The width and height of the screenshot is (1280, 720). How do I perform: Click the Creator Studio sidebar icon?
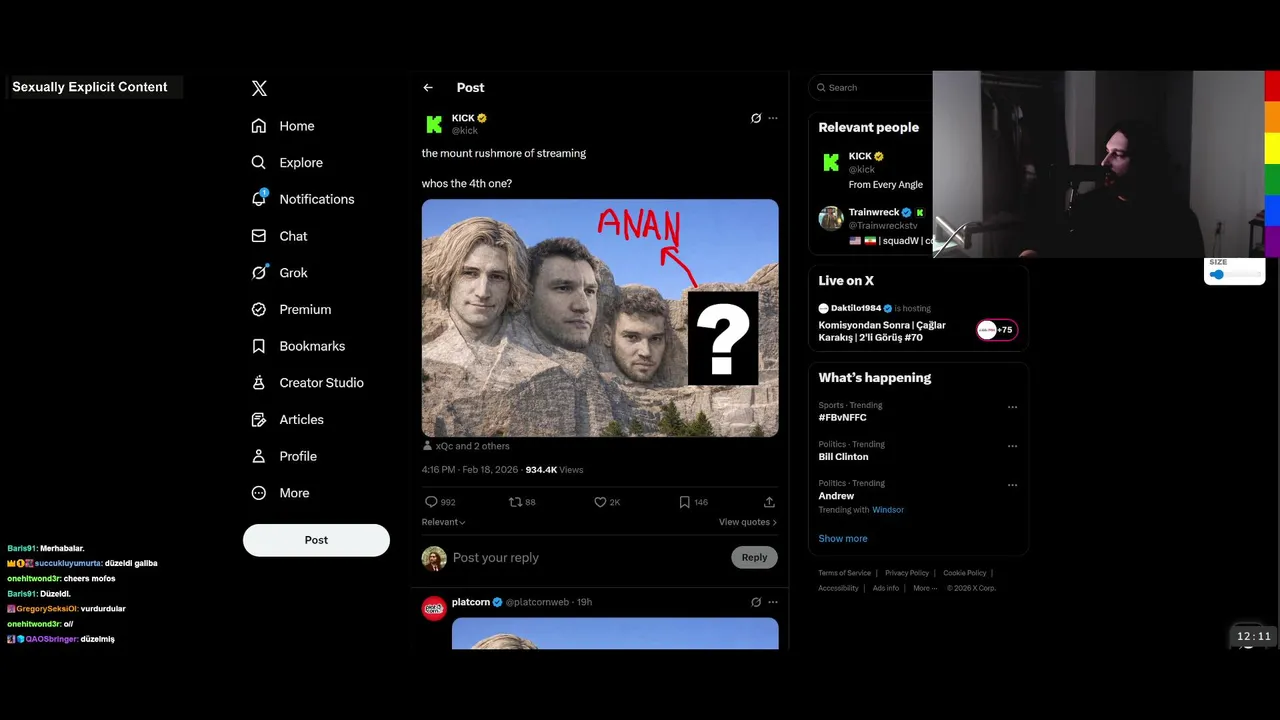click(x=259, y=383)
